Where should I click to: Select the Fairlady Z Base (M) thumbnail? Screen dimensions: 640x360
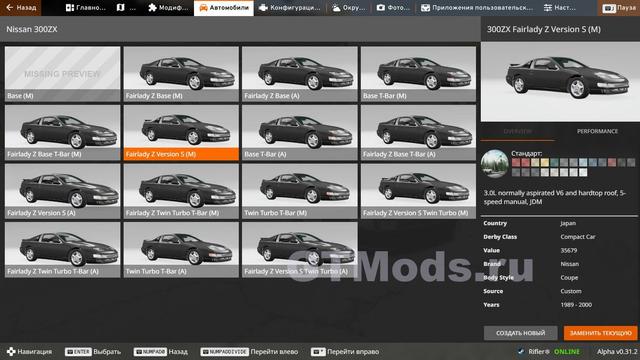[181, 74]
